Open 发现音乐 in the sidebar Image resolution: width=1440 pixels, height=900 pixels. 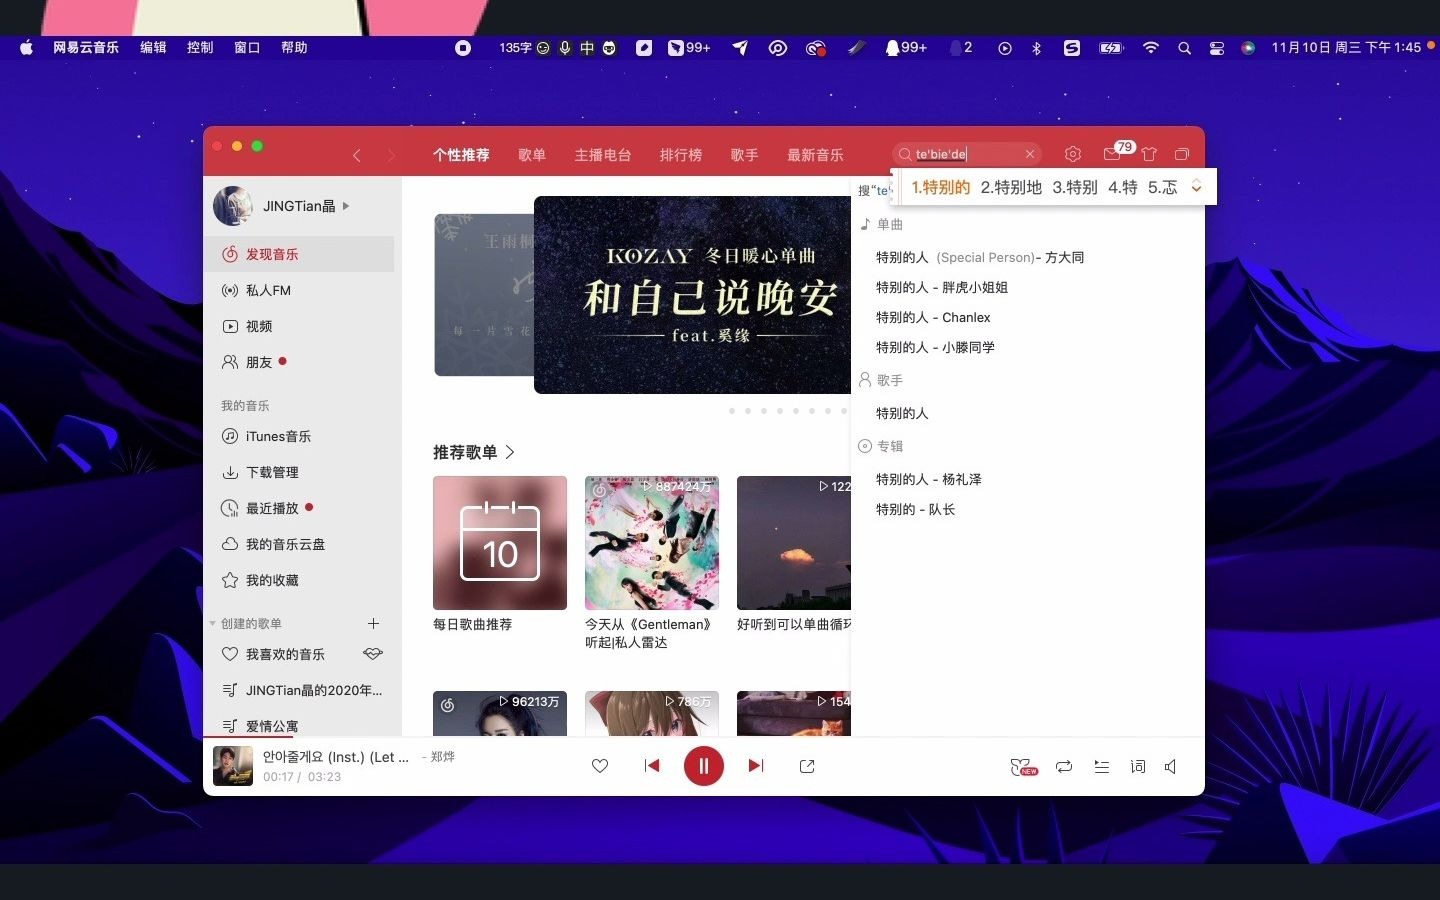point(299,254)
